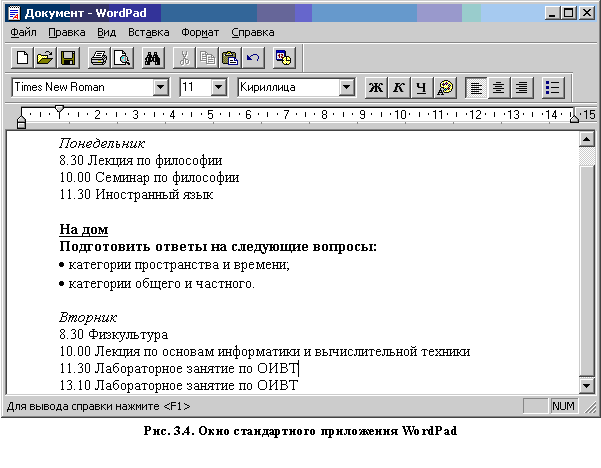
Task: Toggle underline formatting with the Ч button
Action: pos(422,88)
